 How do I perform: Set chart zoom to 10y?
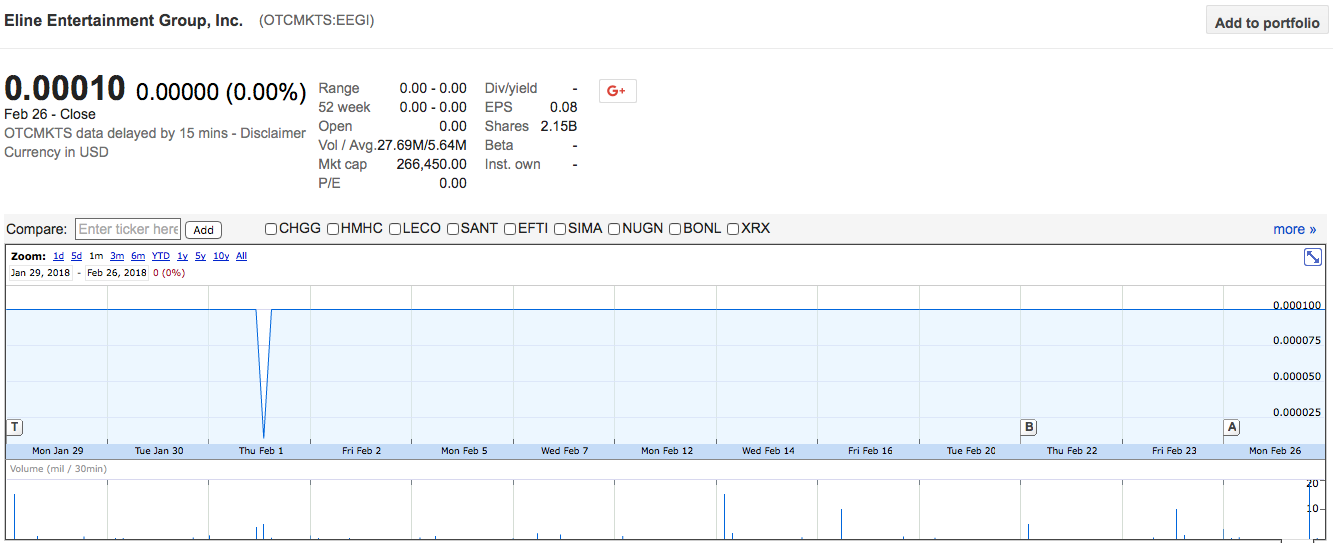(221, 256)
